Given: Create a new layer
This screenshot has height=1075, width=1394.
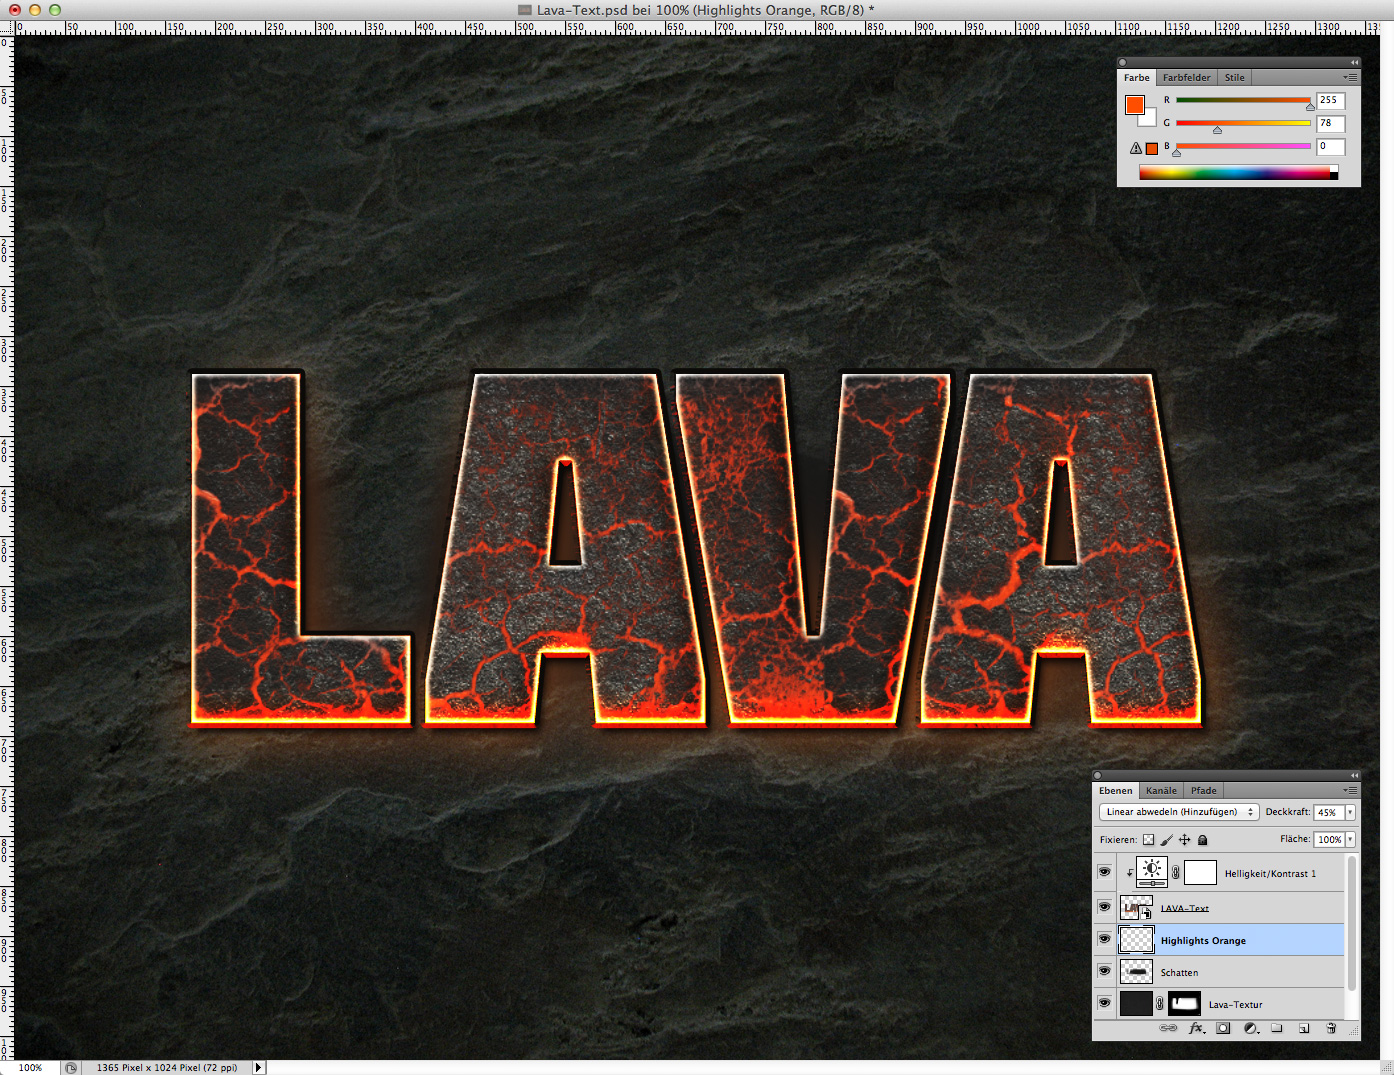Looking at the screenshot, I should point(1304,1028).
